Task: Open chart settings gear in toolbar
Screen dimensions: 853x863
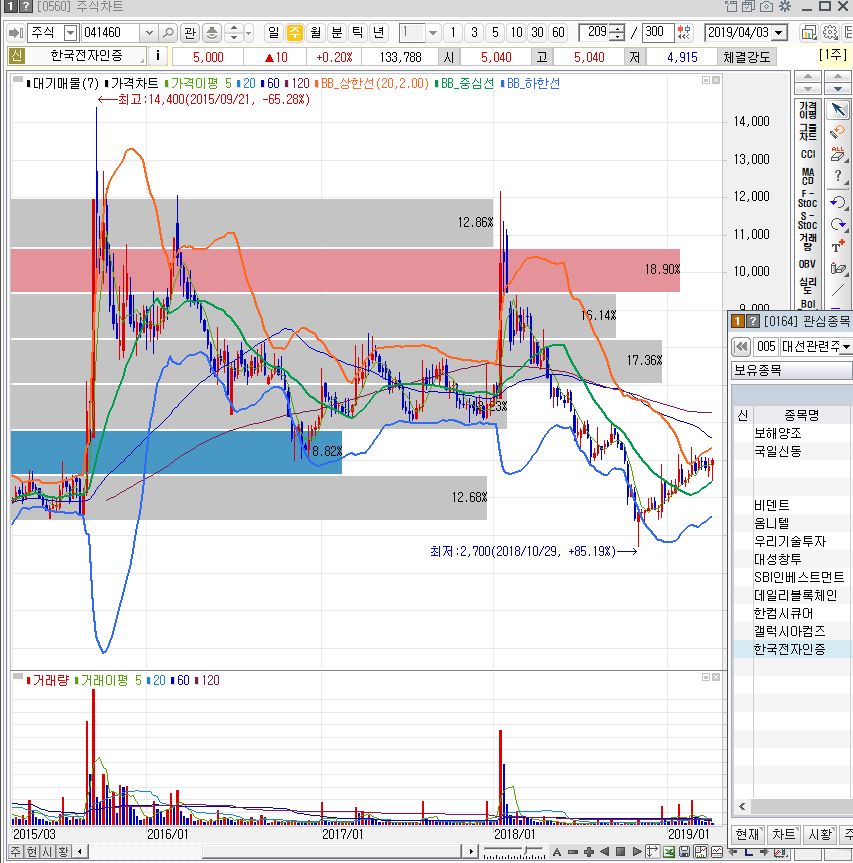Action: point(830,32)
